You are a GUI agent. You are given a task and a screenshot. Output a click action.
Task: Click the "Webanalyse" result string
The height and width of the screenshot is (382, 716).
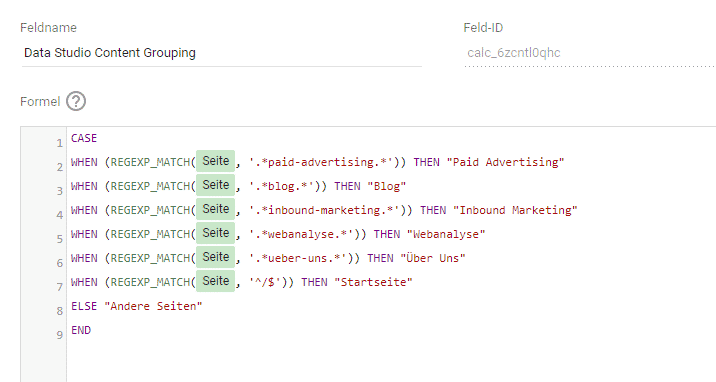pyautogui.click(x=446, y=234)
